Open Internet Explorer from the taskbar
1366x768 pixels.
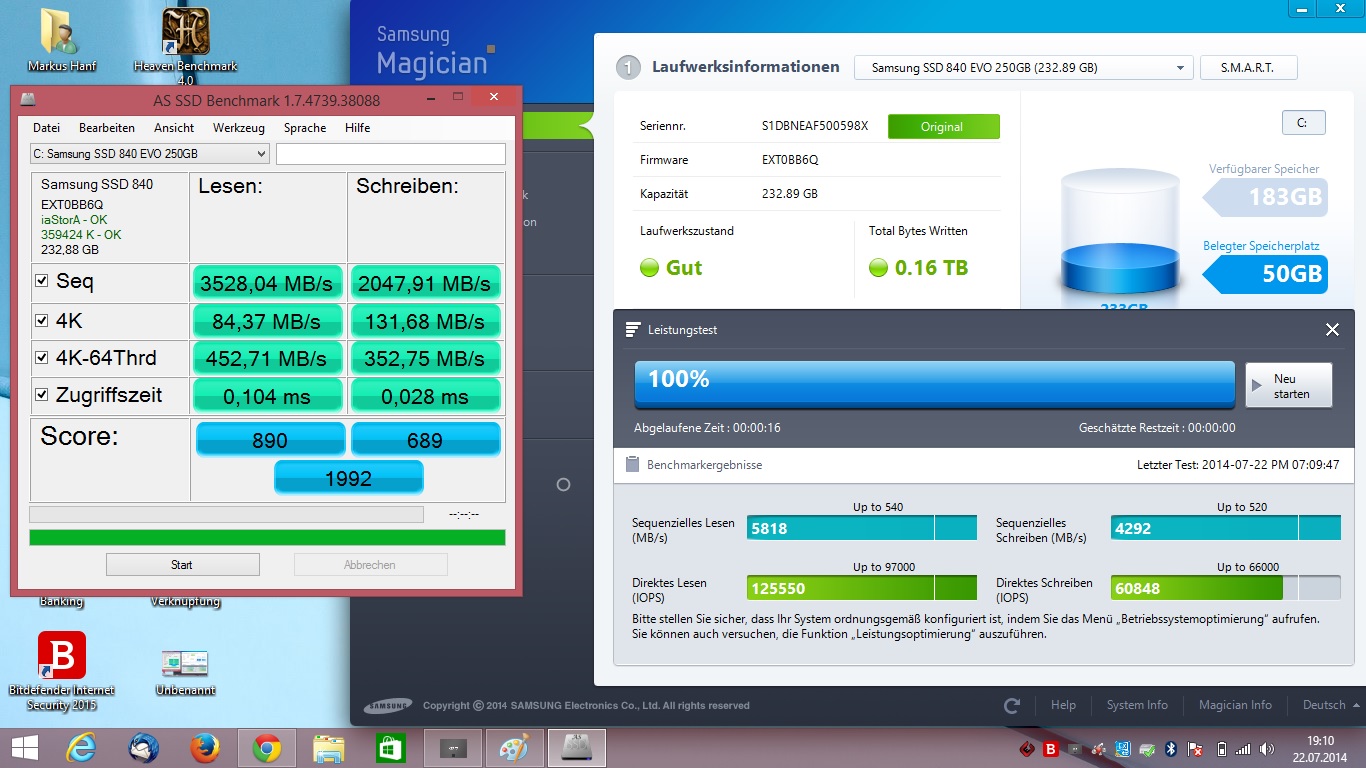pyautogui.click(x=81, y=747)
